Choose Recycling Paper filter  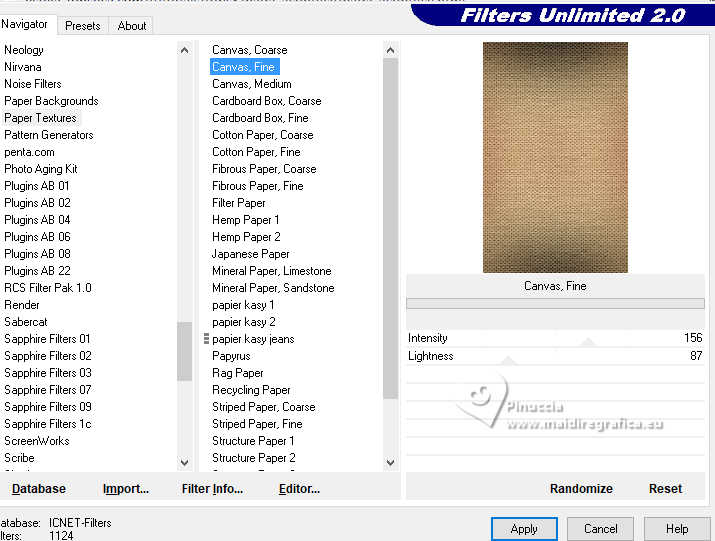[x=251, y=390]
